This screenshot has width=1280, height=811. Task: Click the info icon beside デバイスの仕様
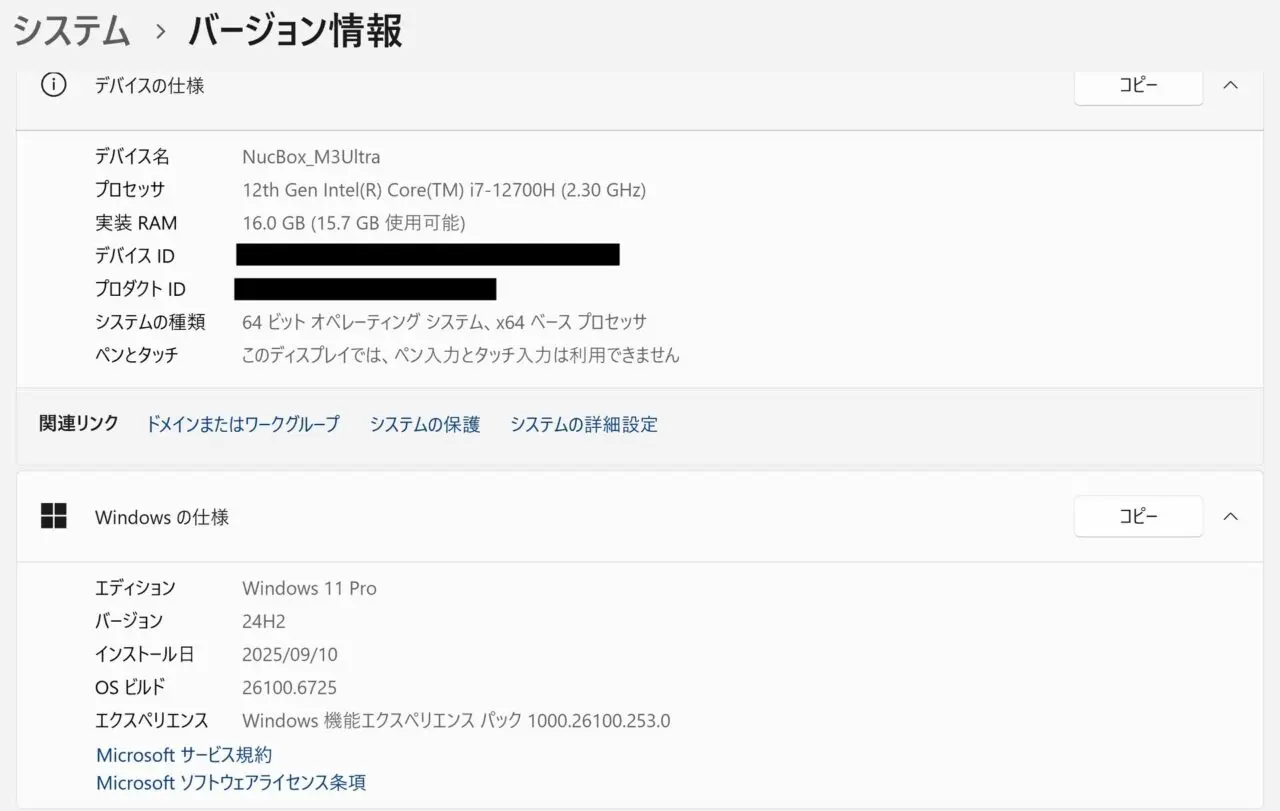(x=53, y=85)
